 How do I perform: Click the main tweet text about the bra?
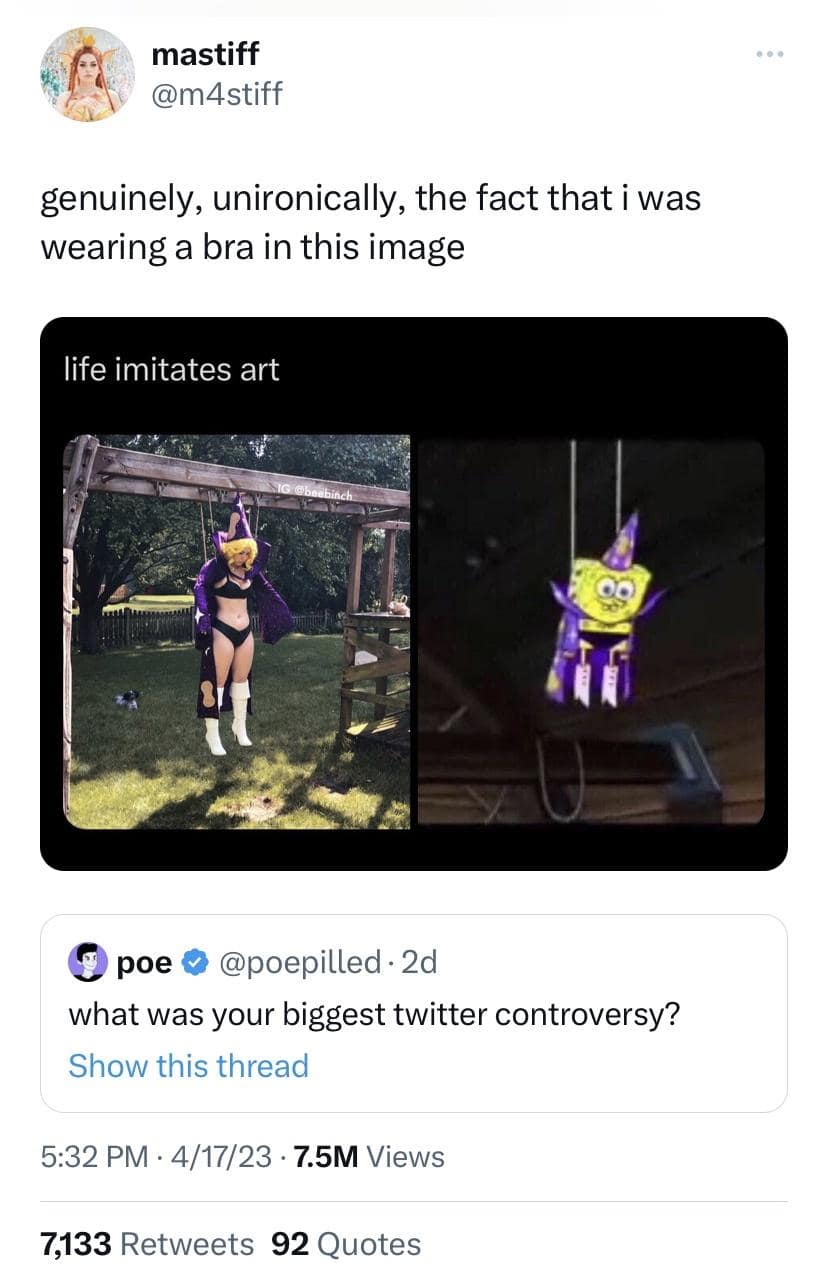pyautogui.click(x=370, y=221)
